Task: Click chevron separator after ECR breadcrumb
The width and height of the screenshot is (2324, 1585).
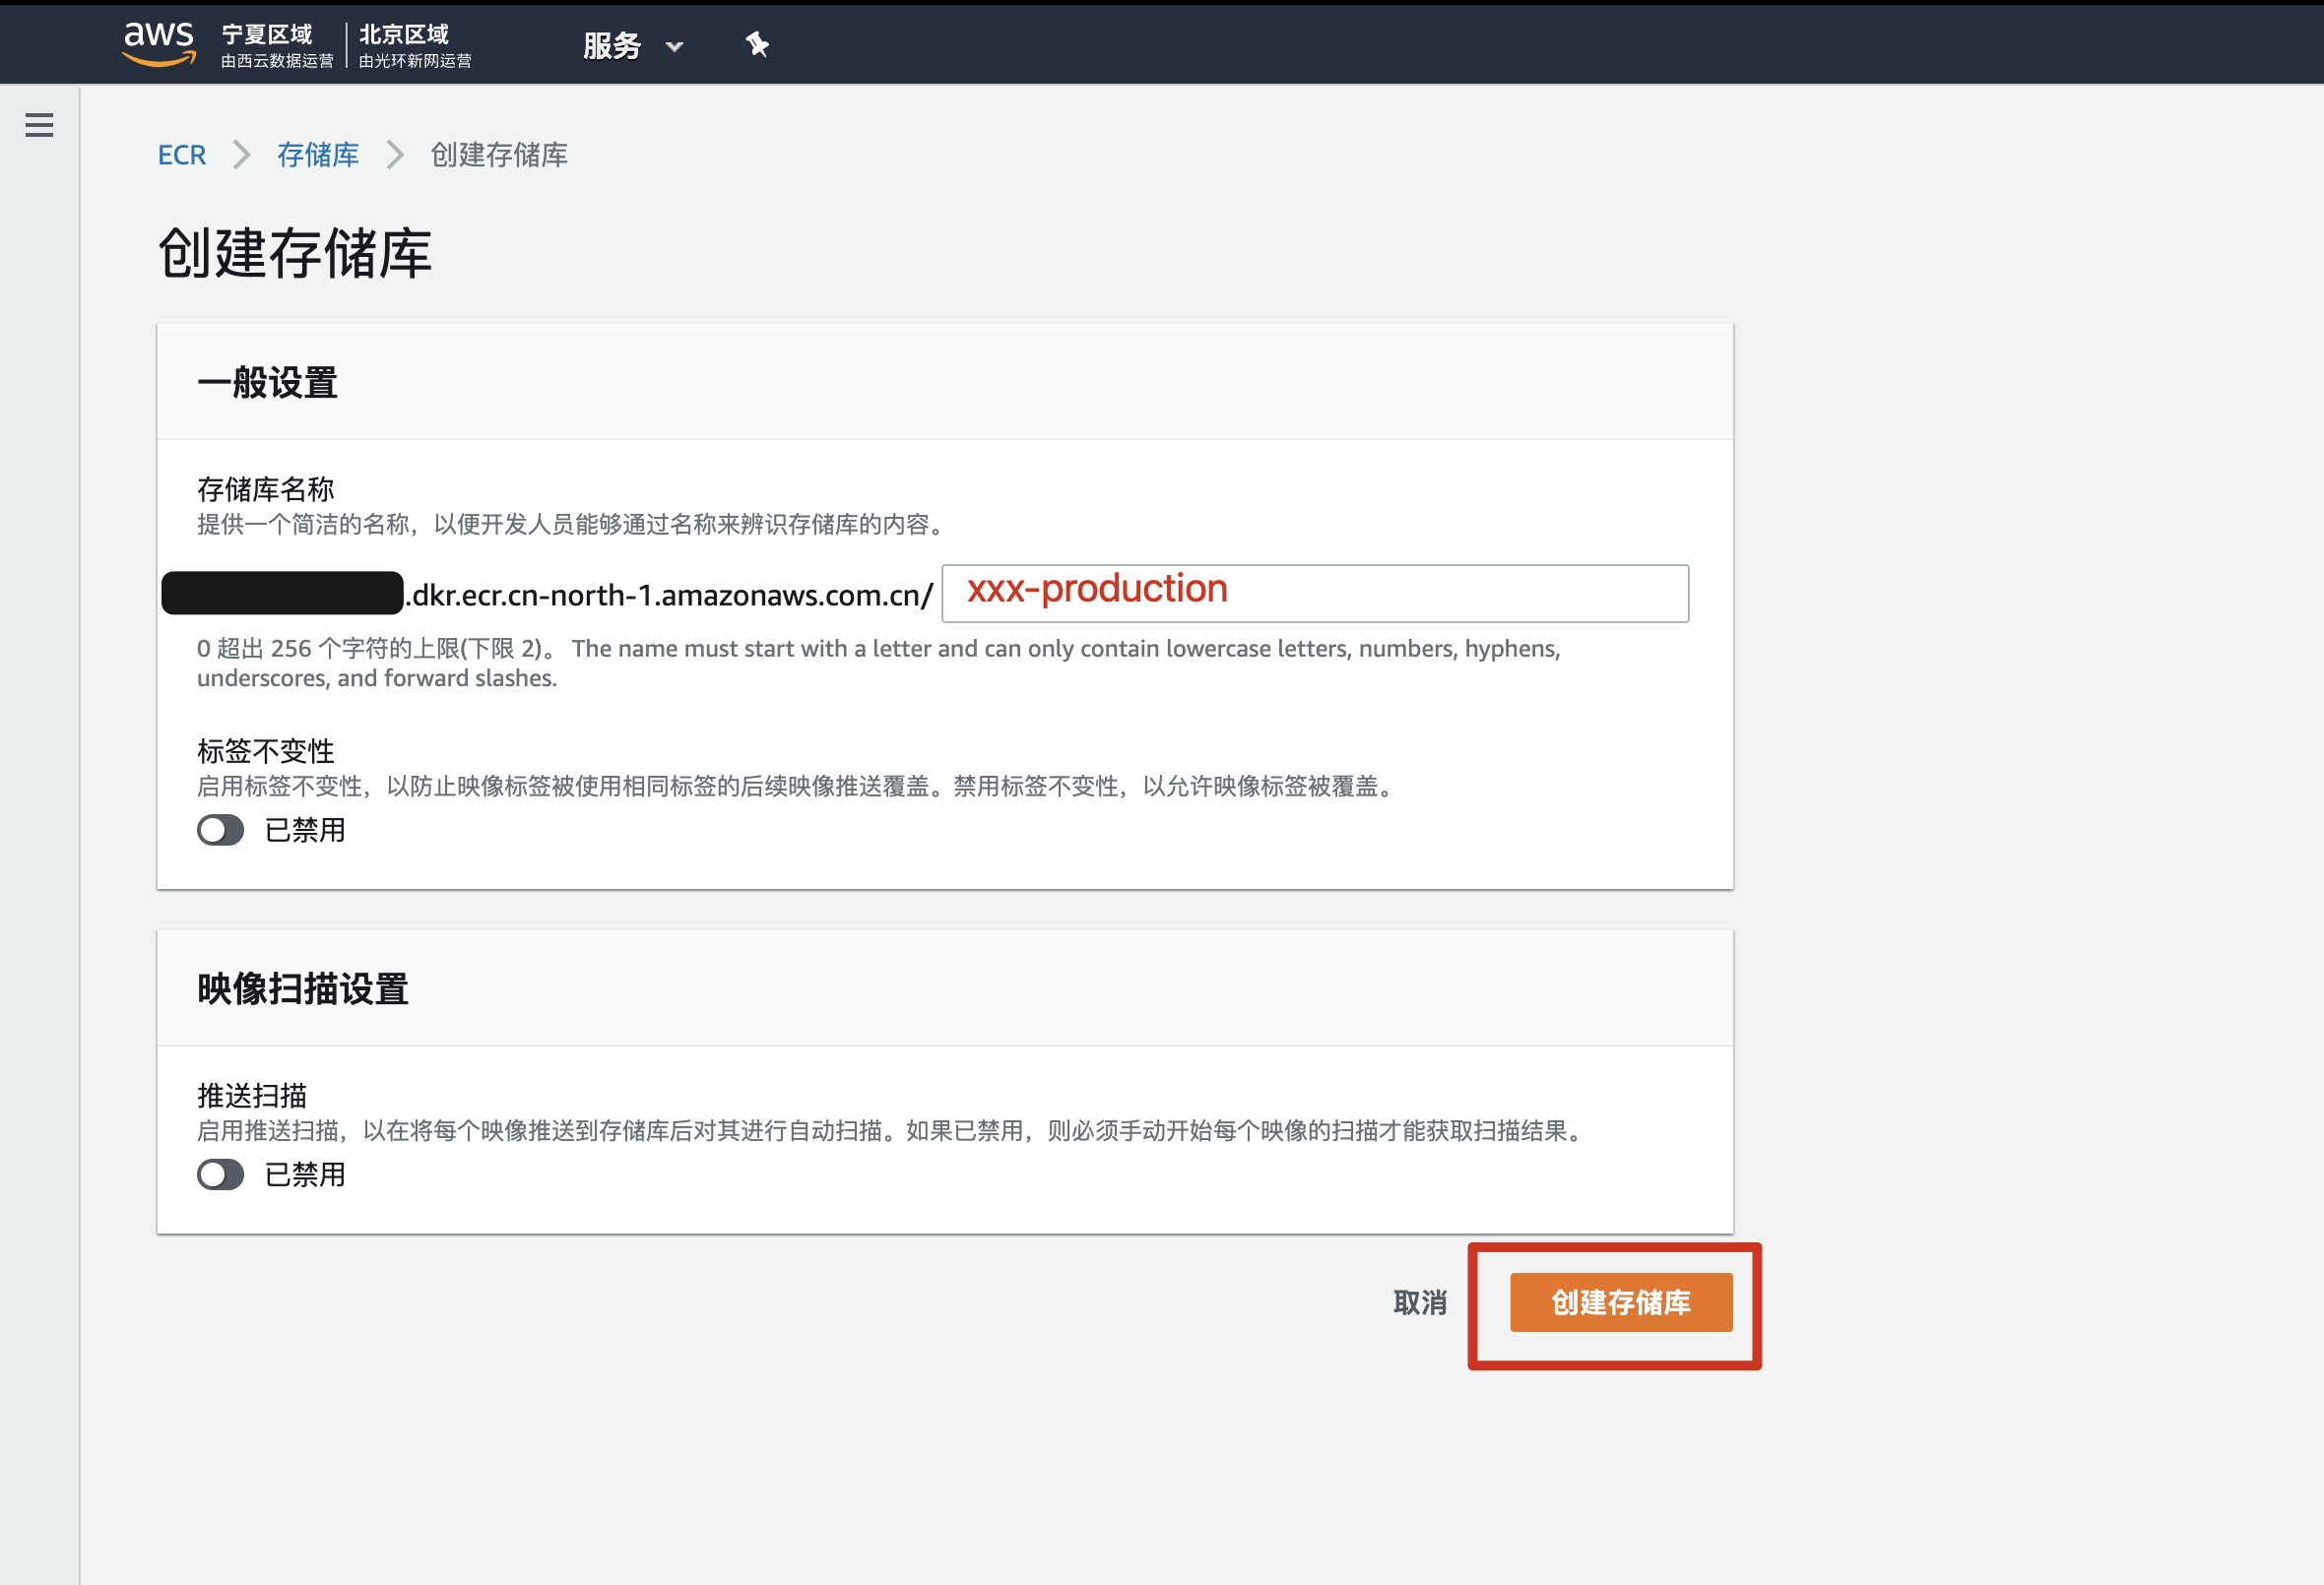Action: (241, 155)
